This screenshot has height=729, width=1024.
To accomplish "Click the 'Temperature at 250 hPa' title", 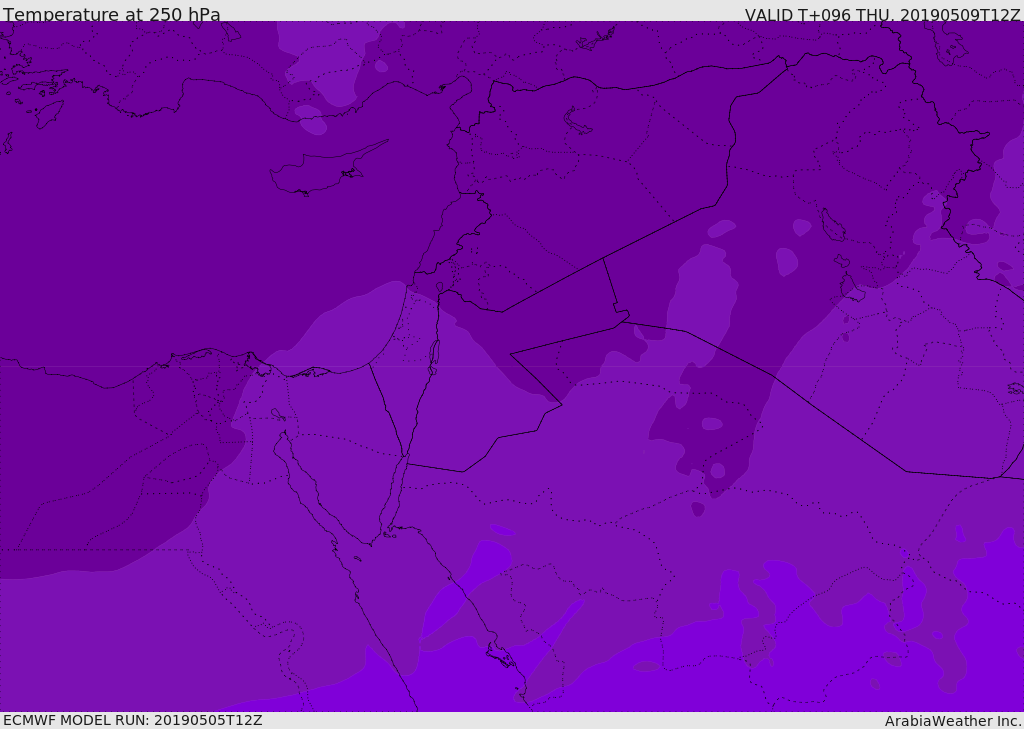I will pyautogui.click(x=112, y=14).
